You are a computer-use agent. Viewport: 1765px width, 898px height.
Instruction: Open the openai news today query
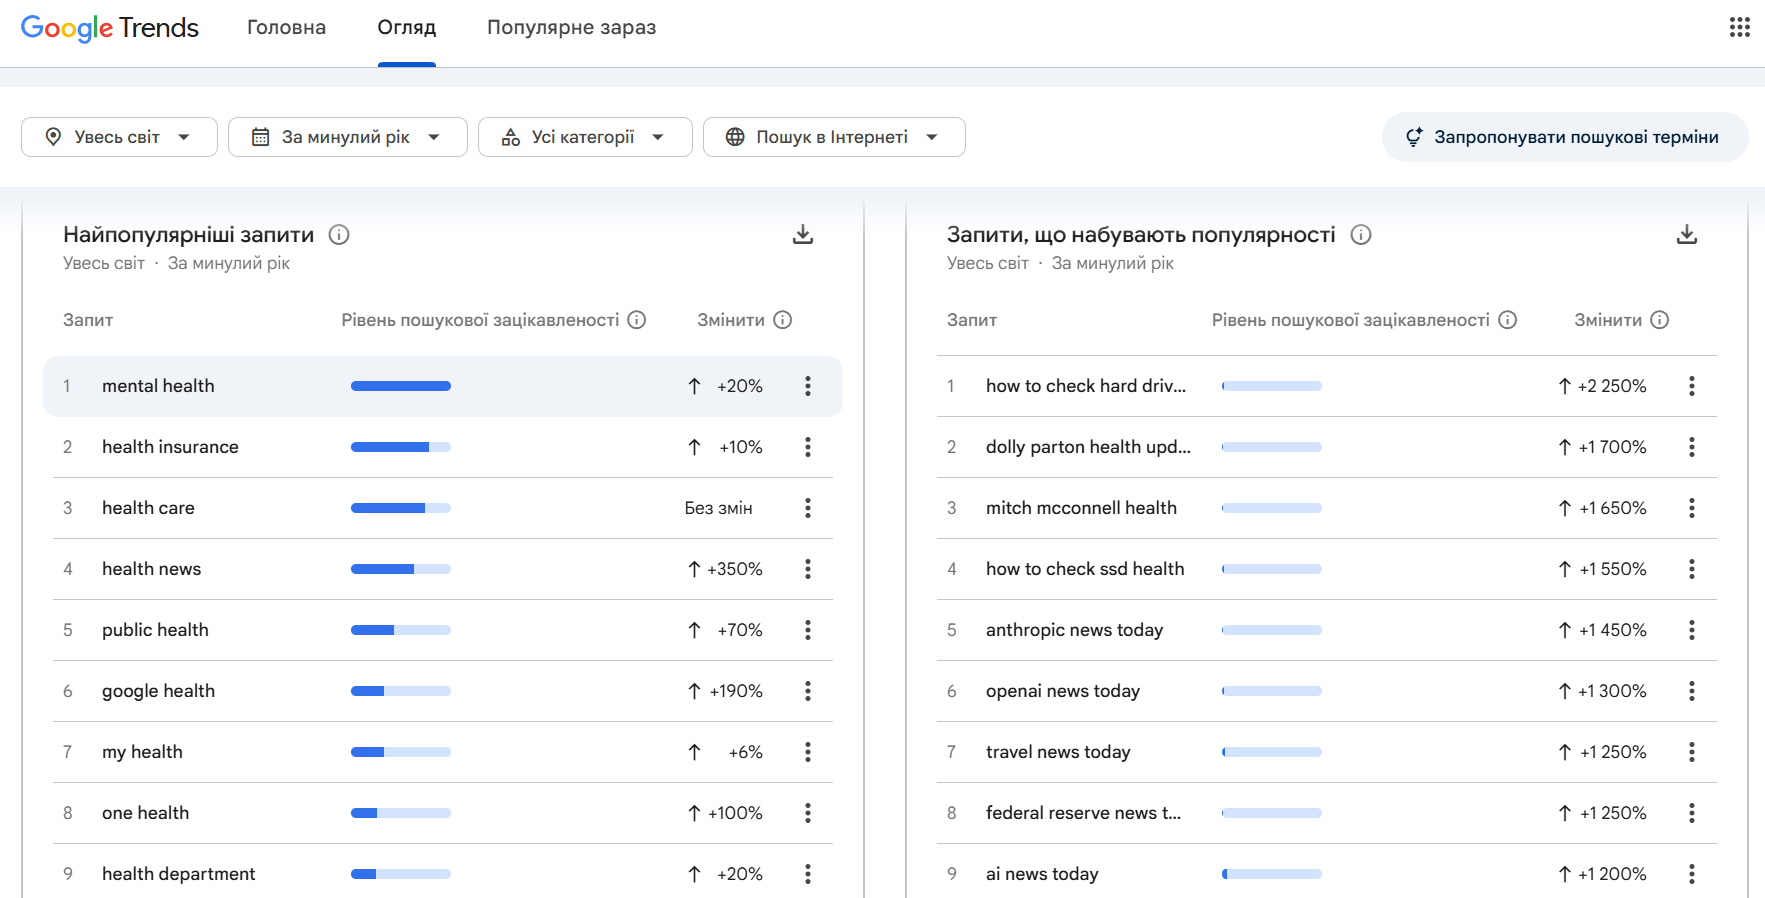click(1063, 691)
